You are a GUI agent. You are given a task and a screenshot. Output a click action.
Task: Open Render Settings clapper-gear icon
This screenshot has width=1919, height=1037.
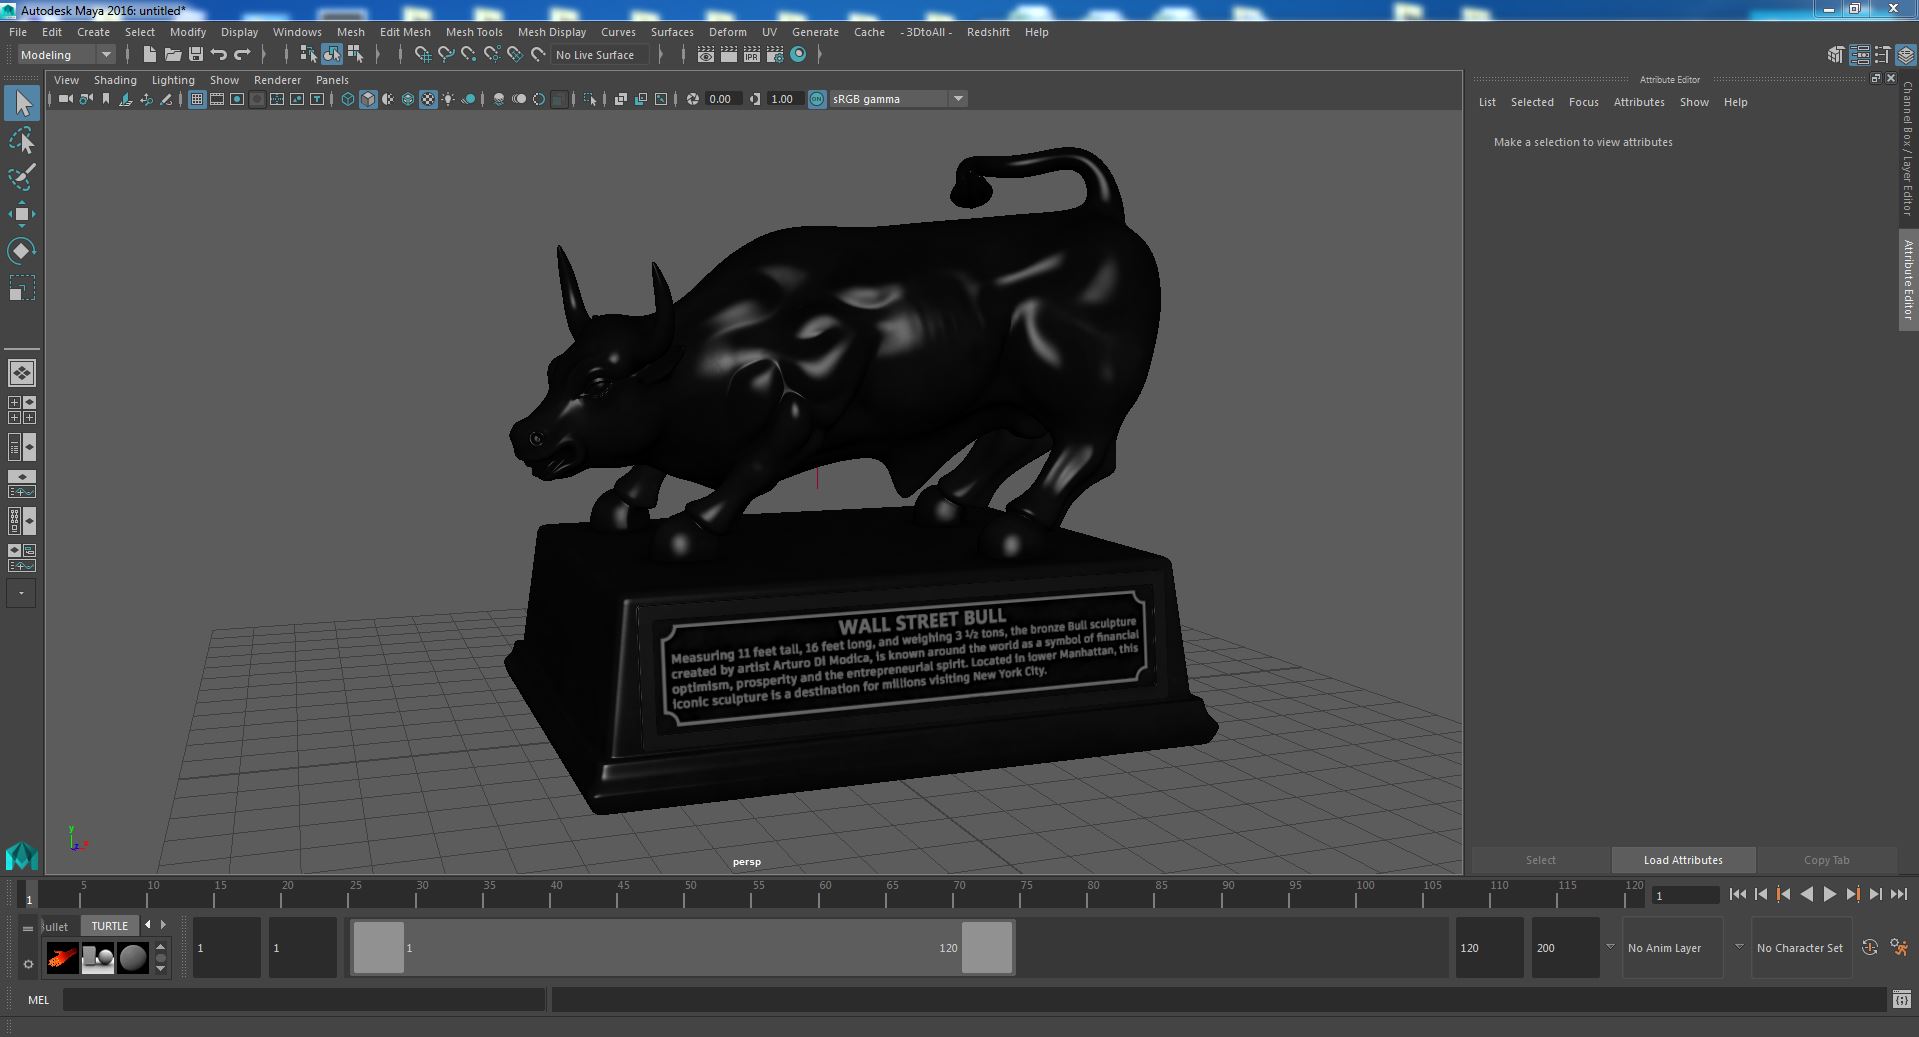775,55
